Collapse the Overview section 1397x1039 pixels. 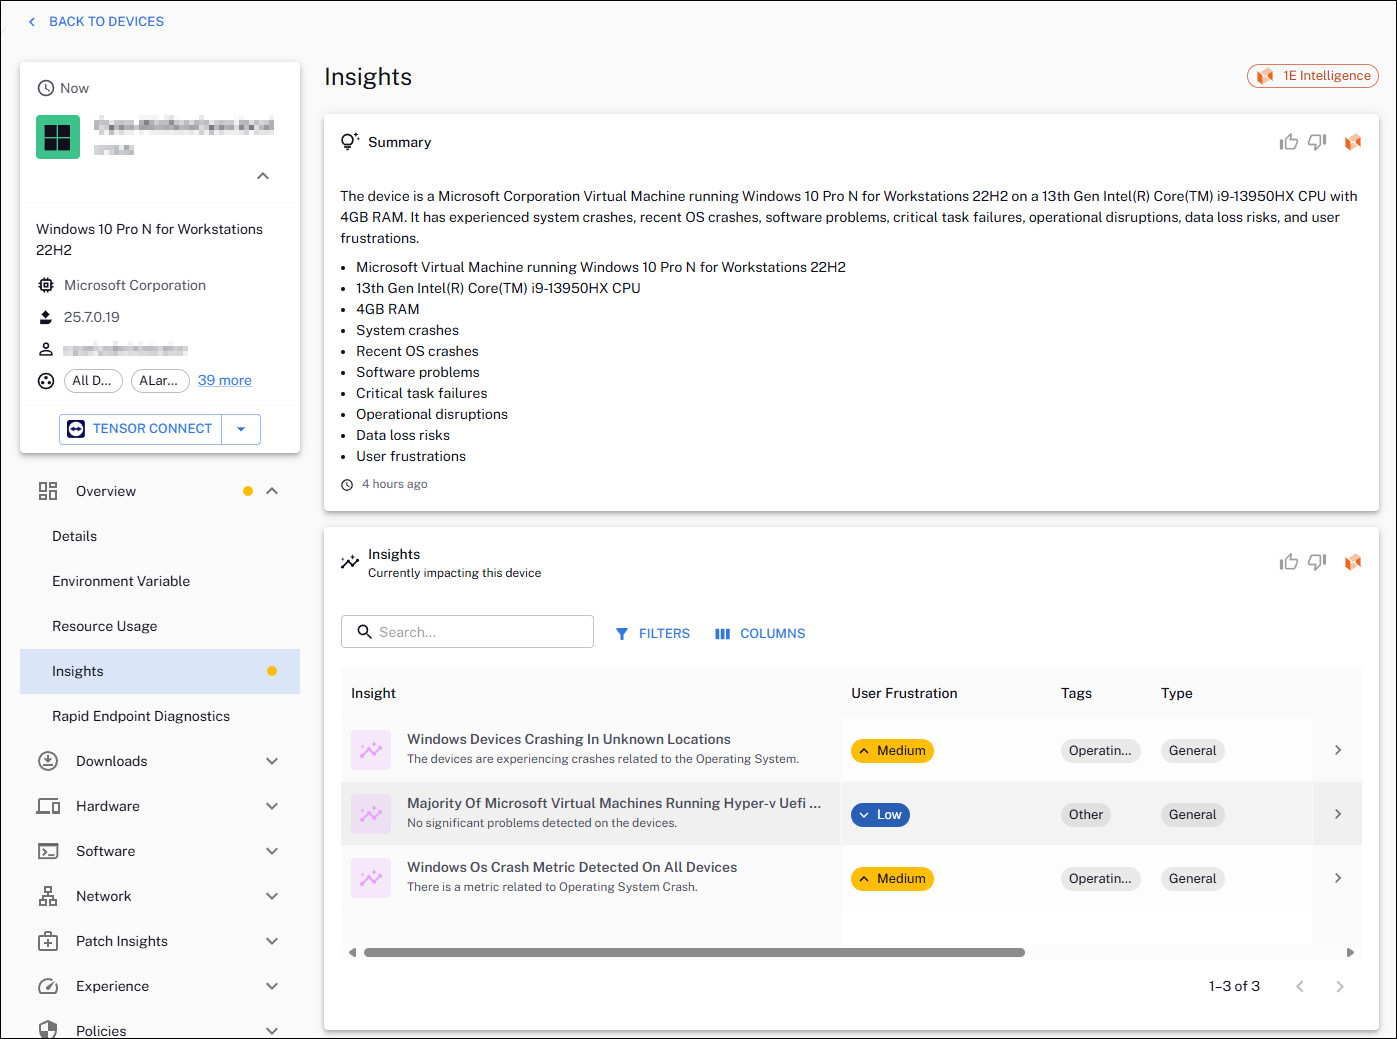(x=272, y=491)
